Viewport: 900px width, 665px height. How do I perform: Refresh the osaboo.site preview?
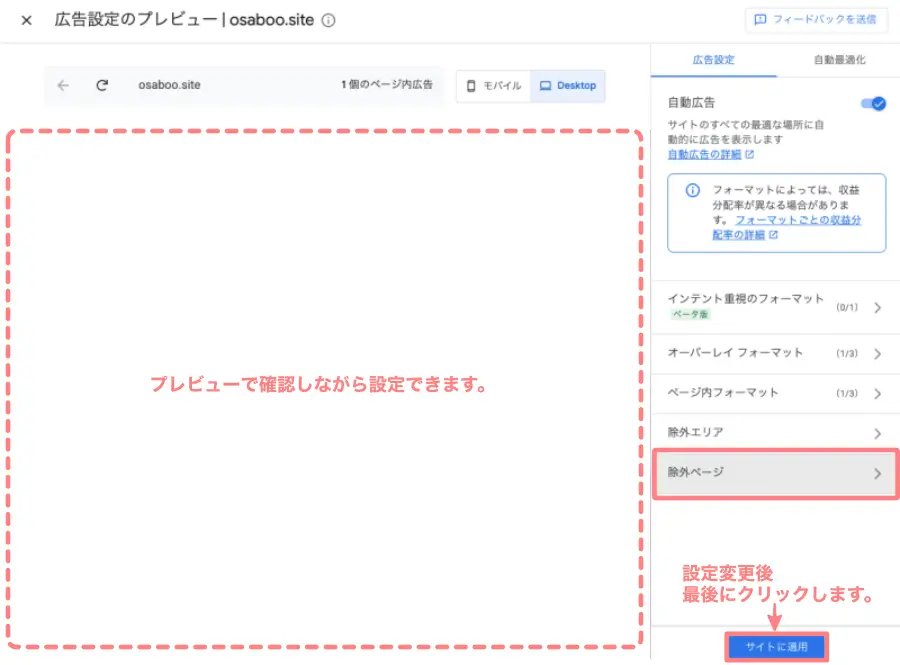click(102, 86)
